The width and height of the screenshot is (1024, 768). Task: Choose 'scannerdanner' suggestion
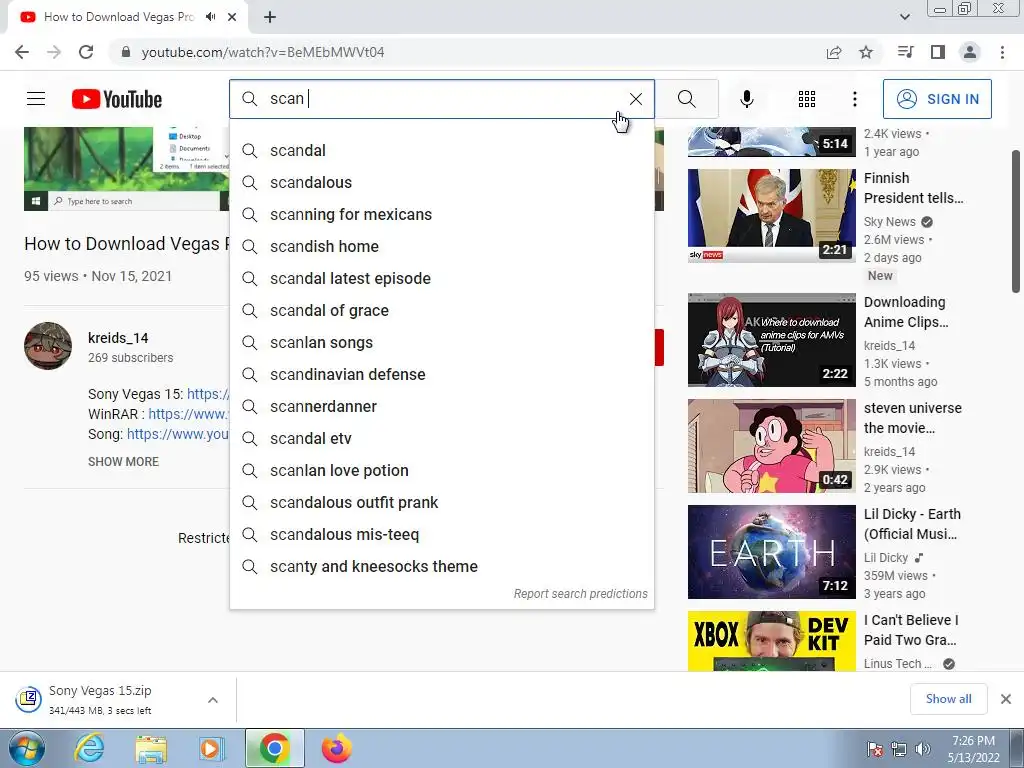click(441, 407)
